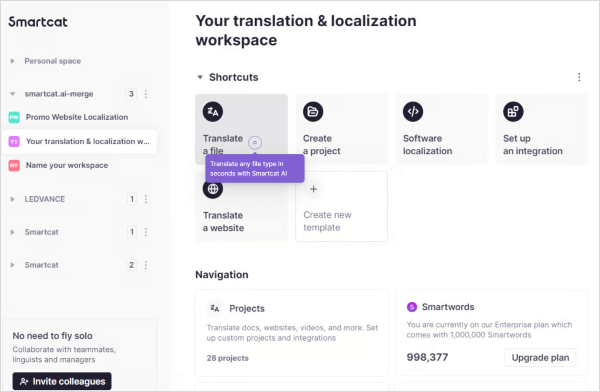Expand the Smartcat group with count 1

click(12, 232)
